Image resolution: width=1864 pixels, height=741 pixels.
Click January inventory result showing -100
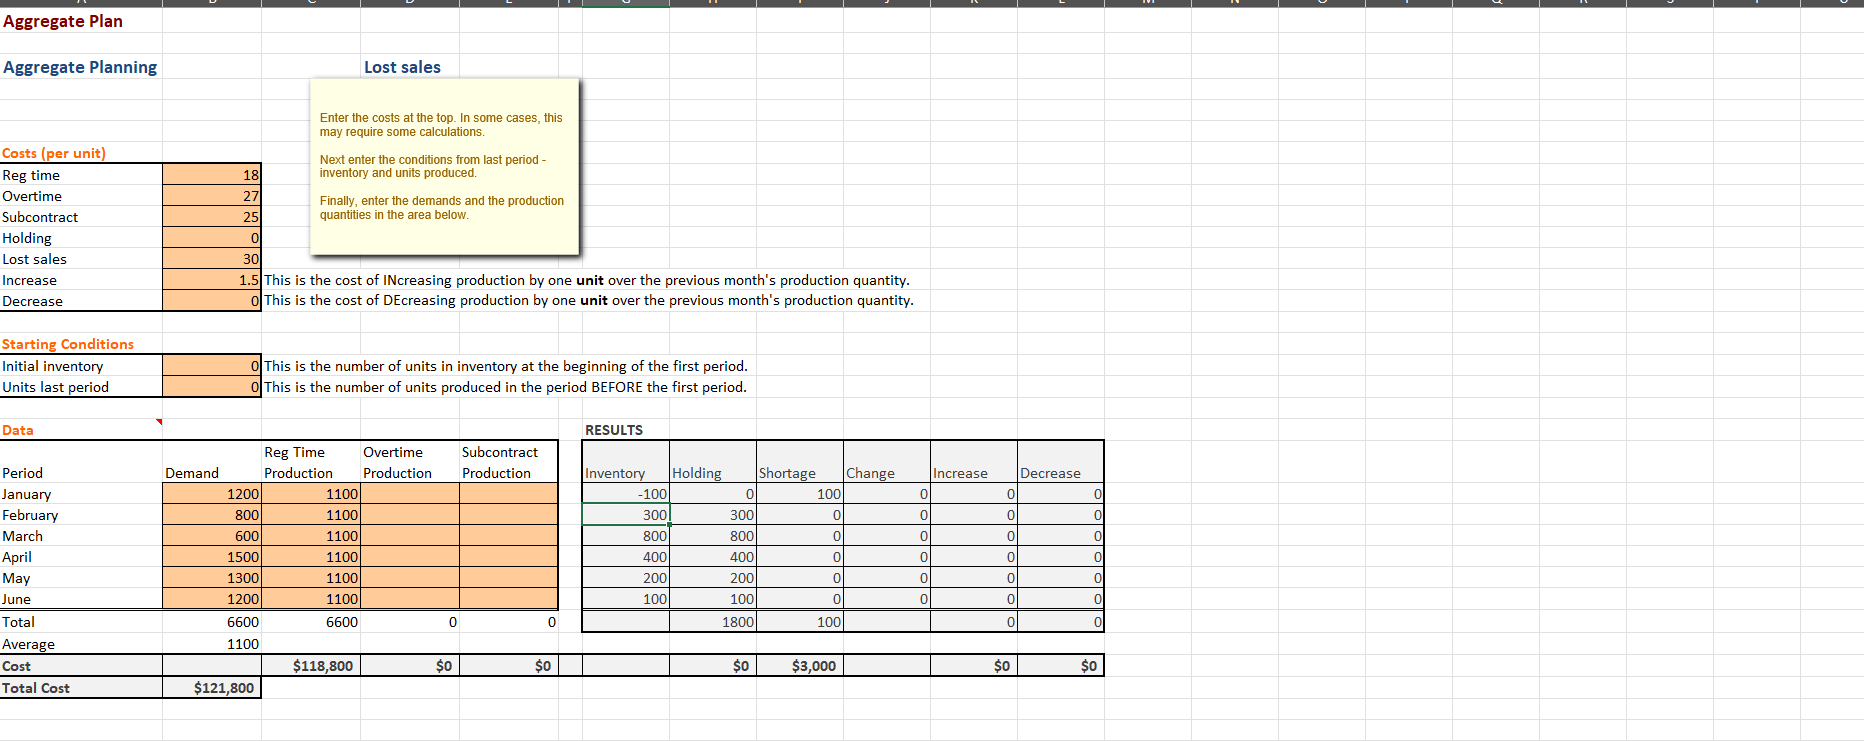click(626, 494)
